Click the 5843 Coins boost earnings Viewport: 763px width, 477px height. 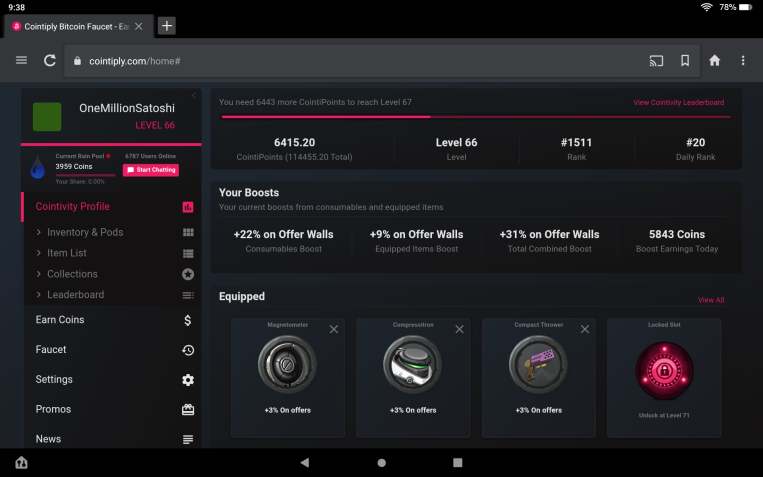point(677,235)
